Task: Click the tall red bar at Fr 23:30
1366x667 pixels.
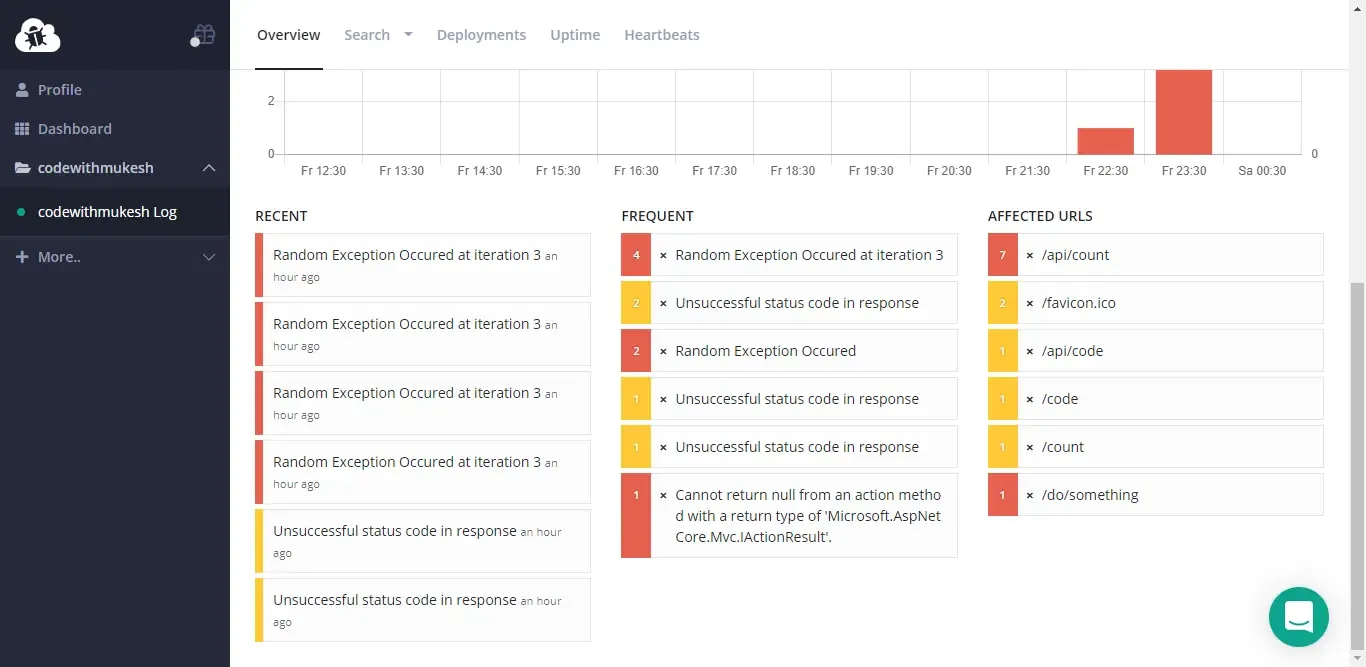Action: click(x=1184, y=110)
